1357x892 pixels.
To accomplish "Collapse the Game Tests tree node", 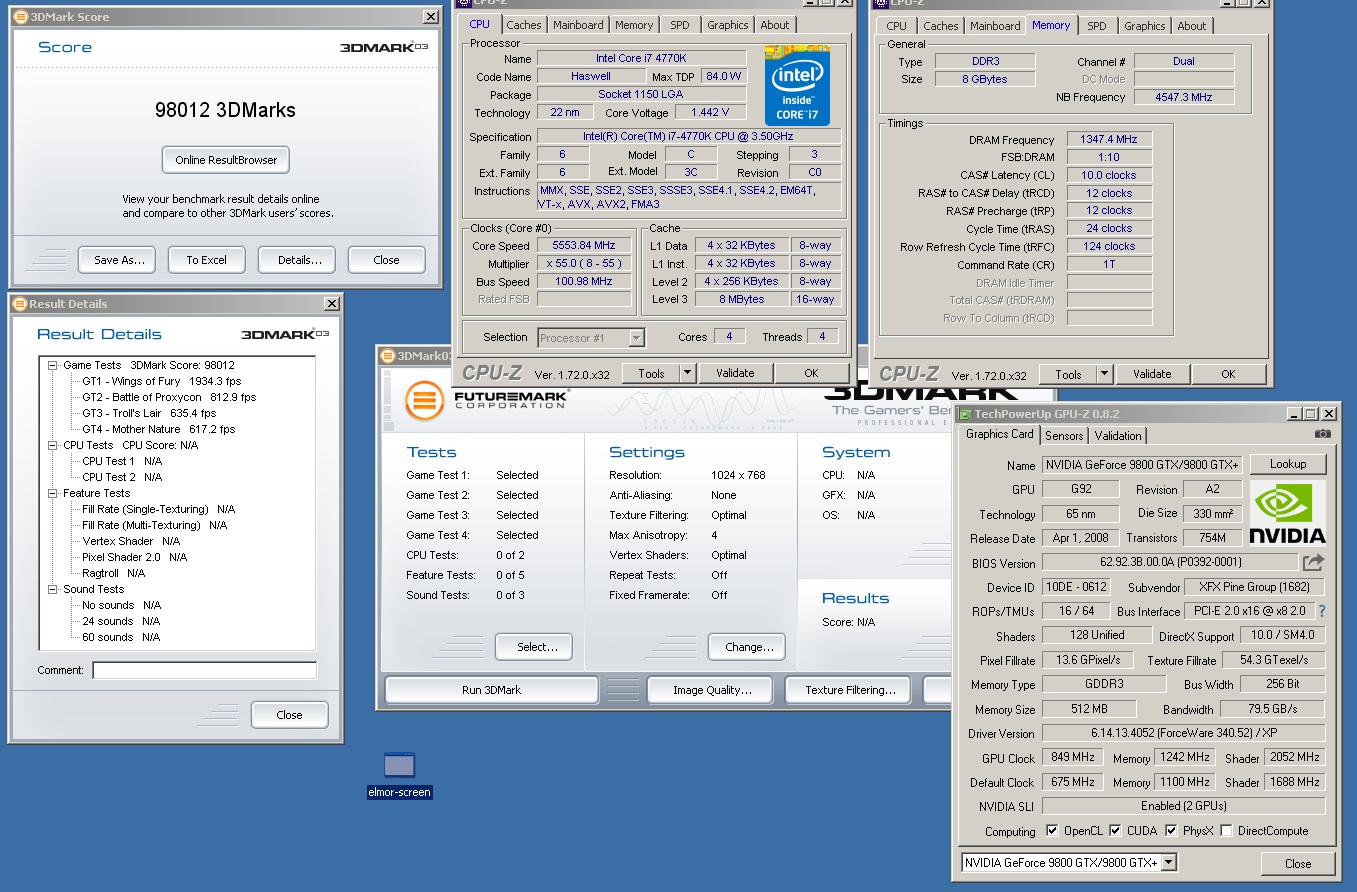I will pyautogui.click(x=52, y=365).
